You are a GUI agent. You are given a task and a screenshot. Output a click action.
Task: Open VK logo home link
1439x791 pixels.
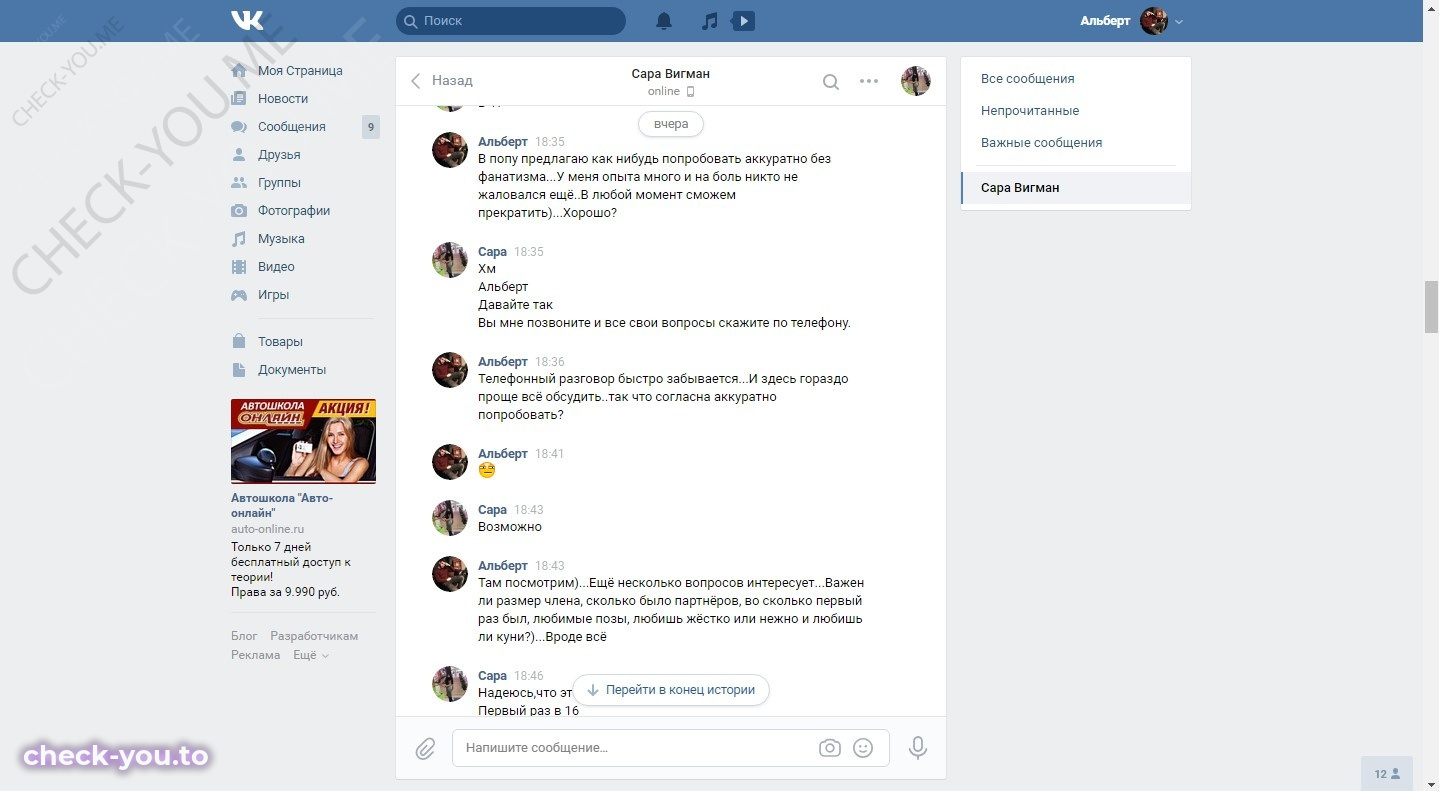pyautogui.click(x=247, y=20)
